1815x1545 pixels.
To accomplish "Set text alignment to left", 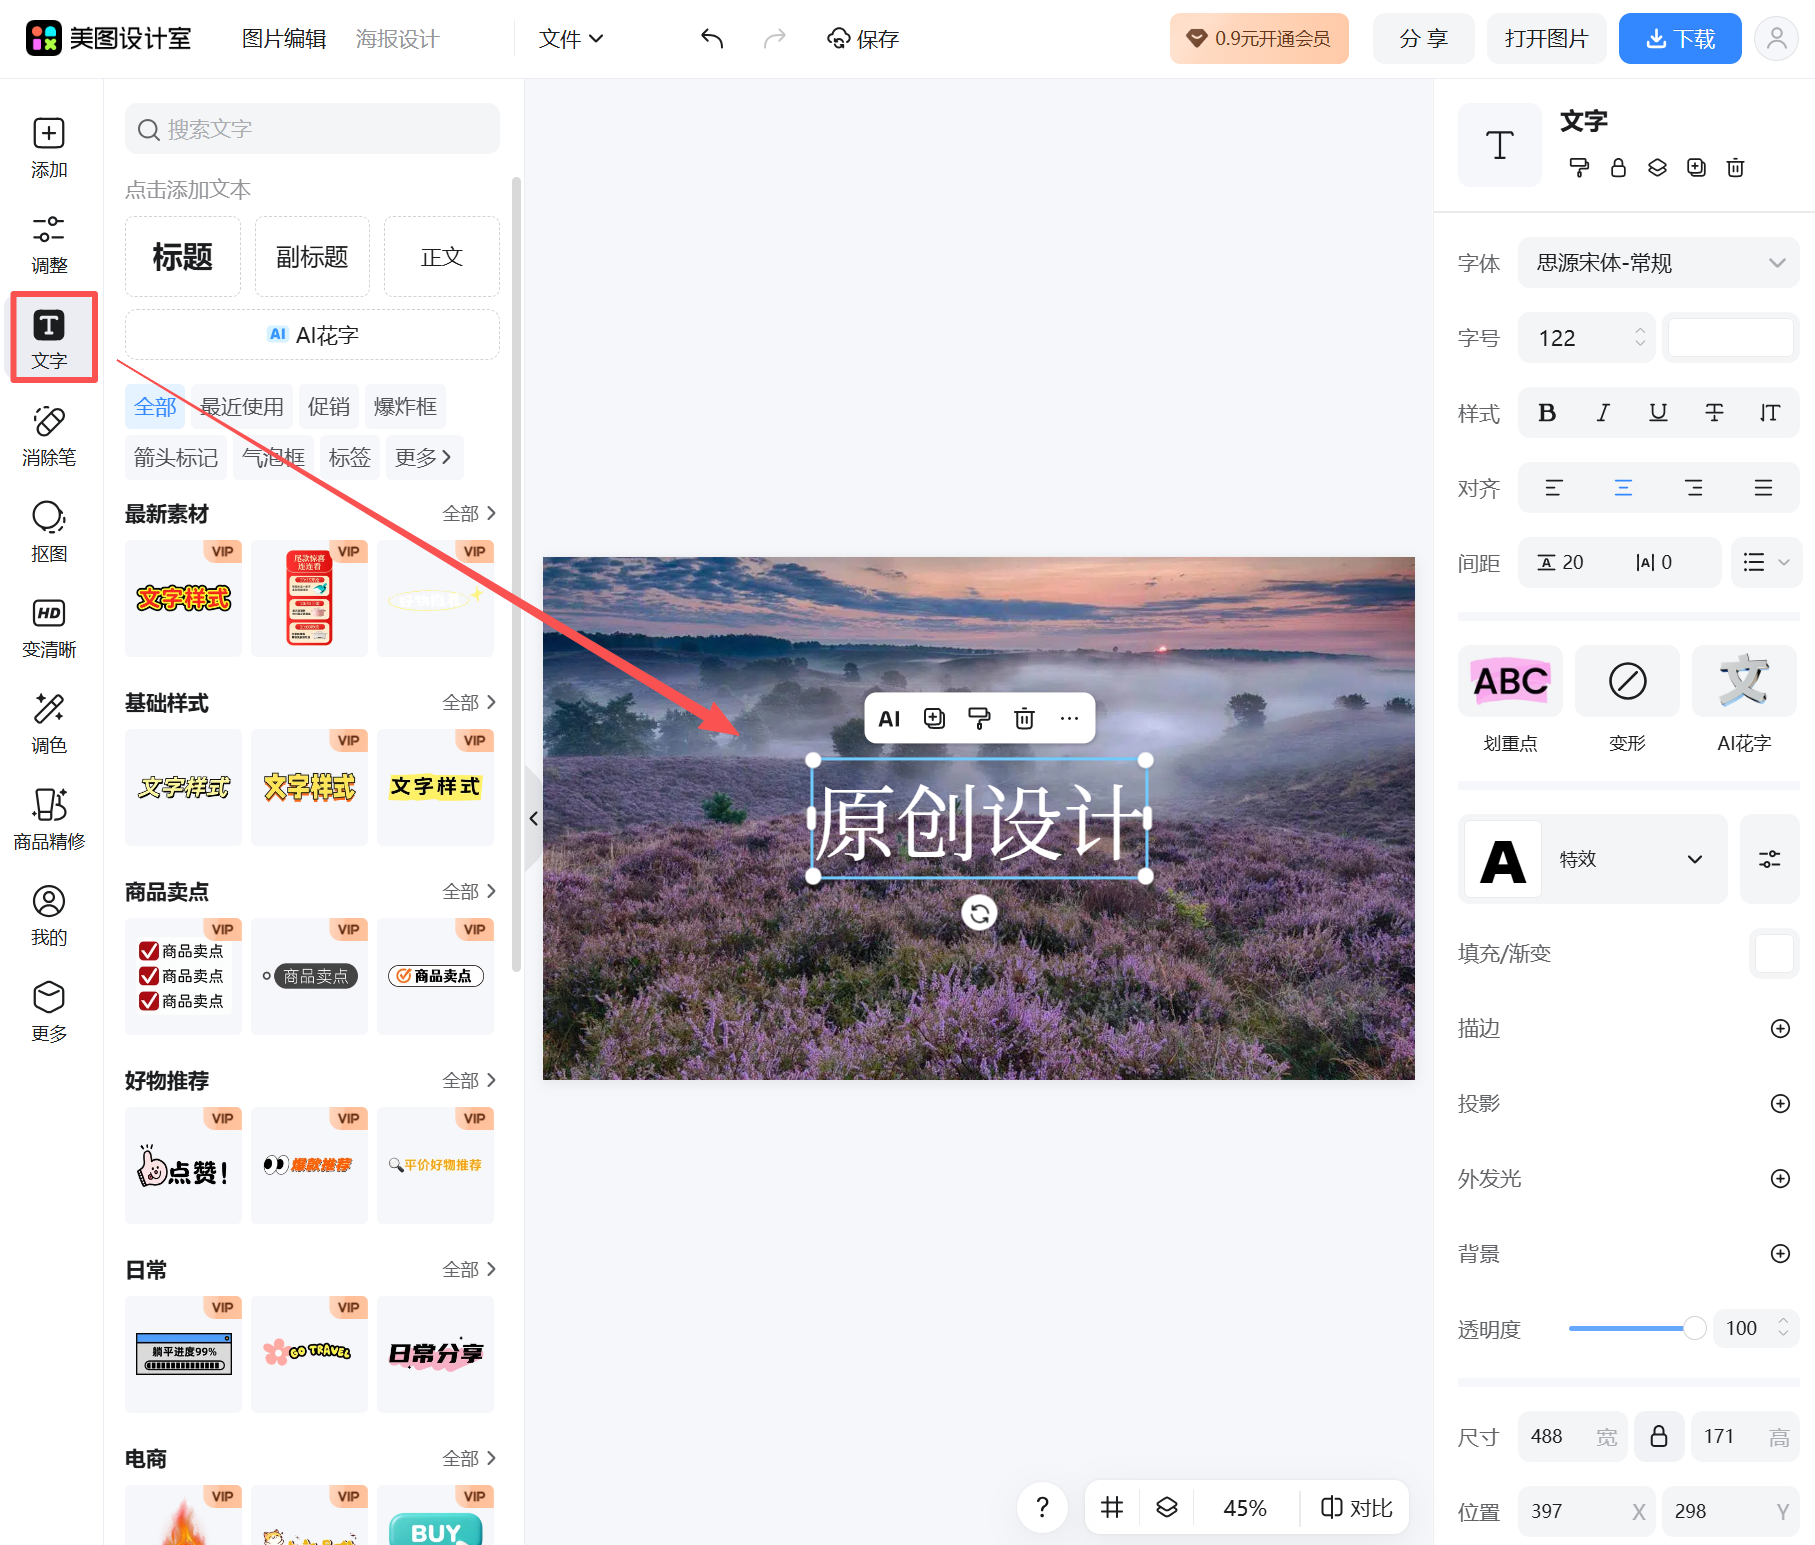I will (x=1553, y=488).
